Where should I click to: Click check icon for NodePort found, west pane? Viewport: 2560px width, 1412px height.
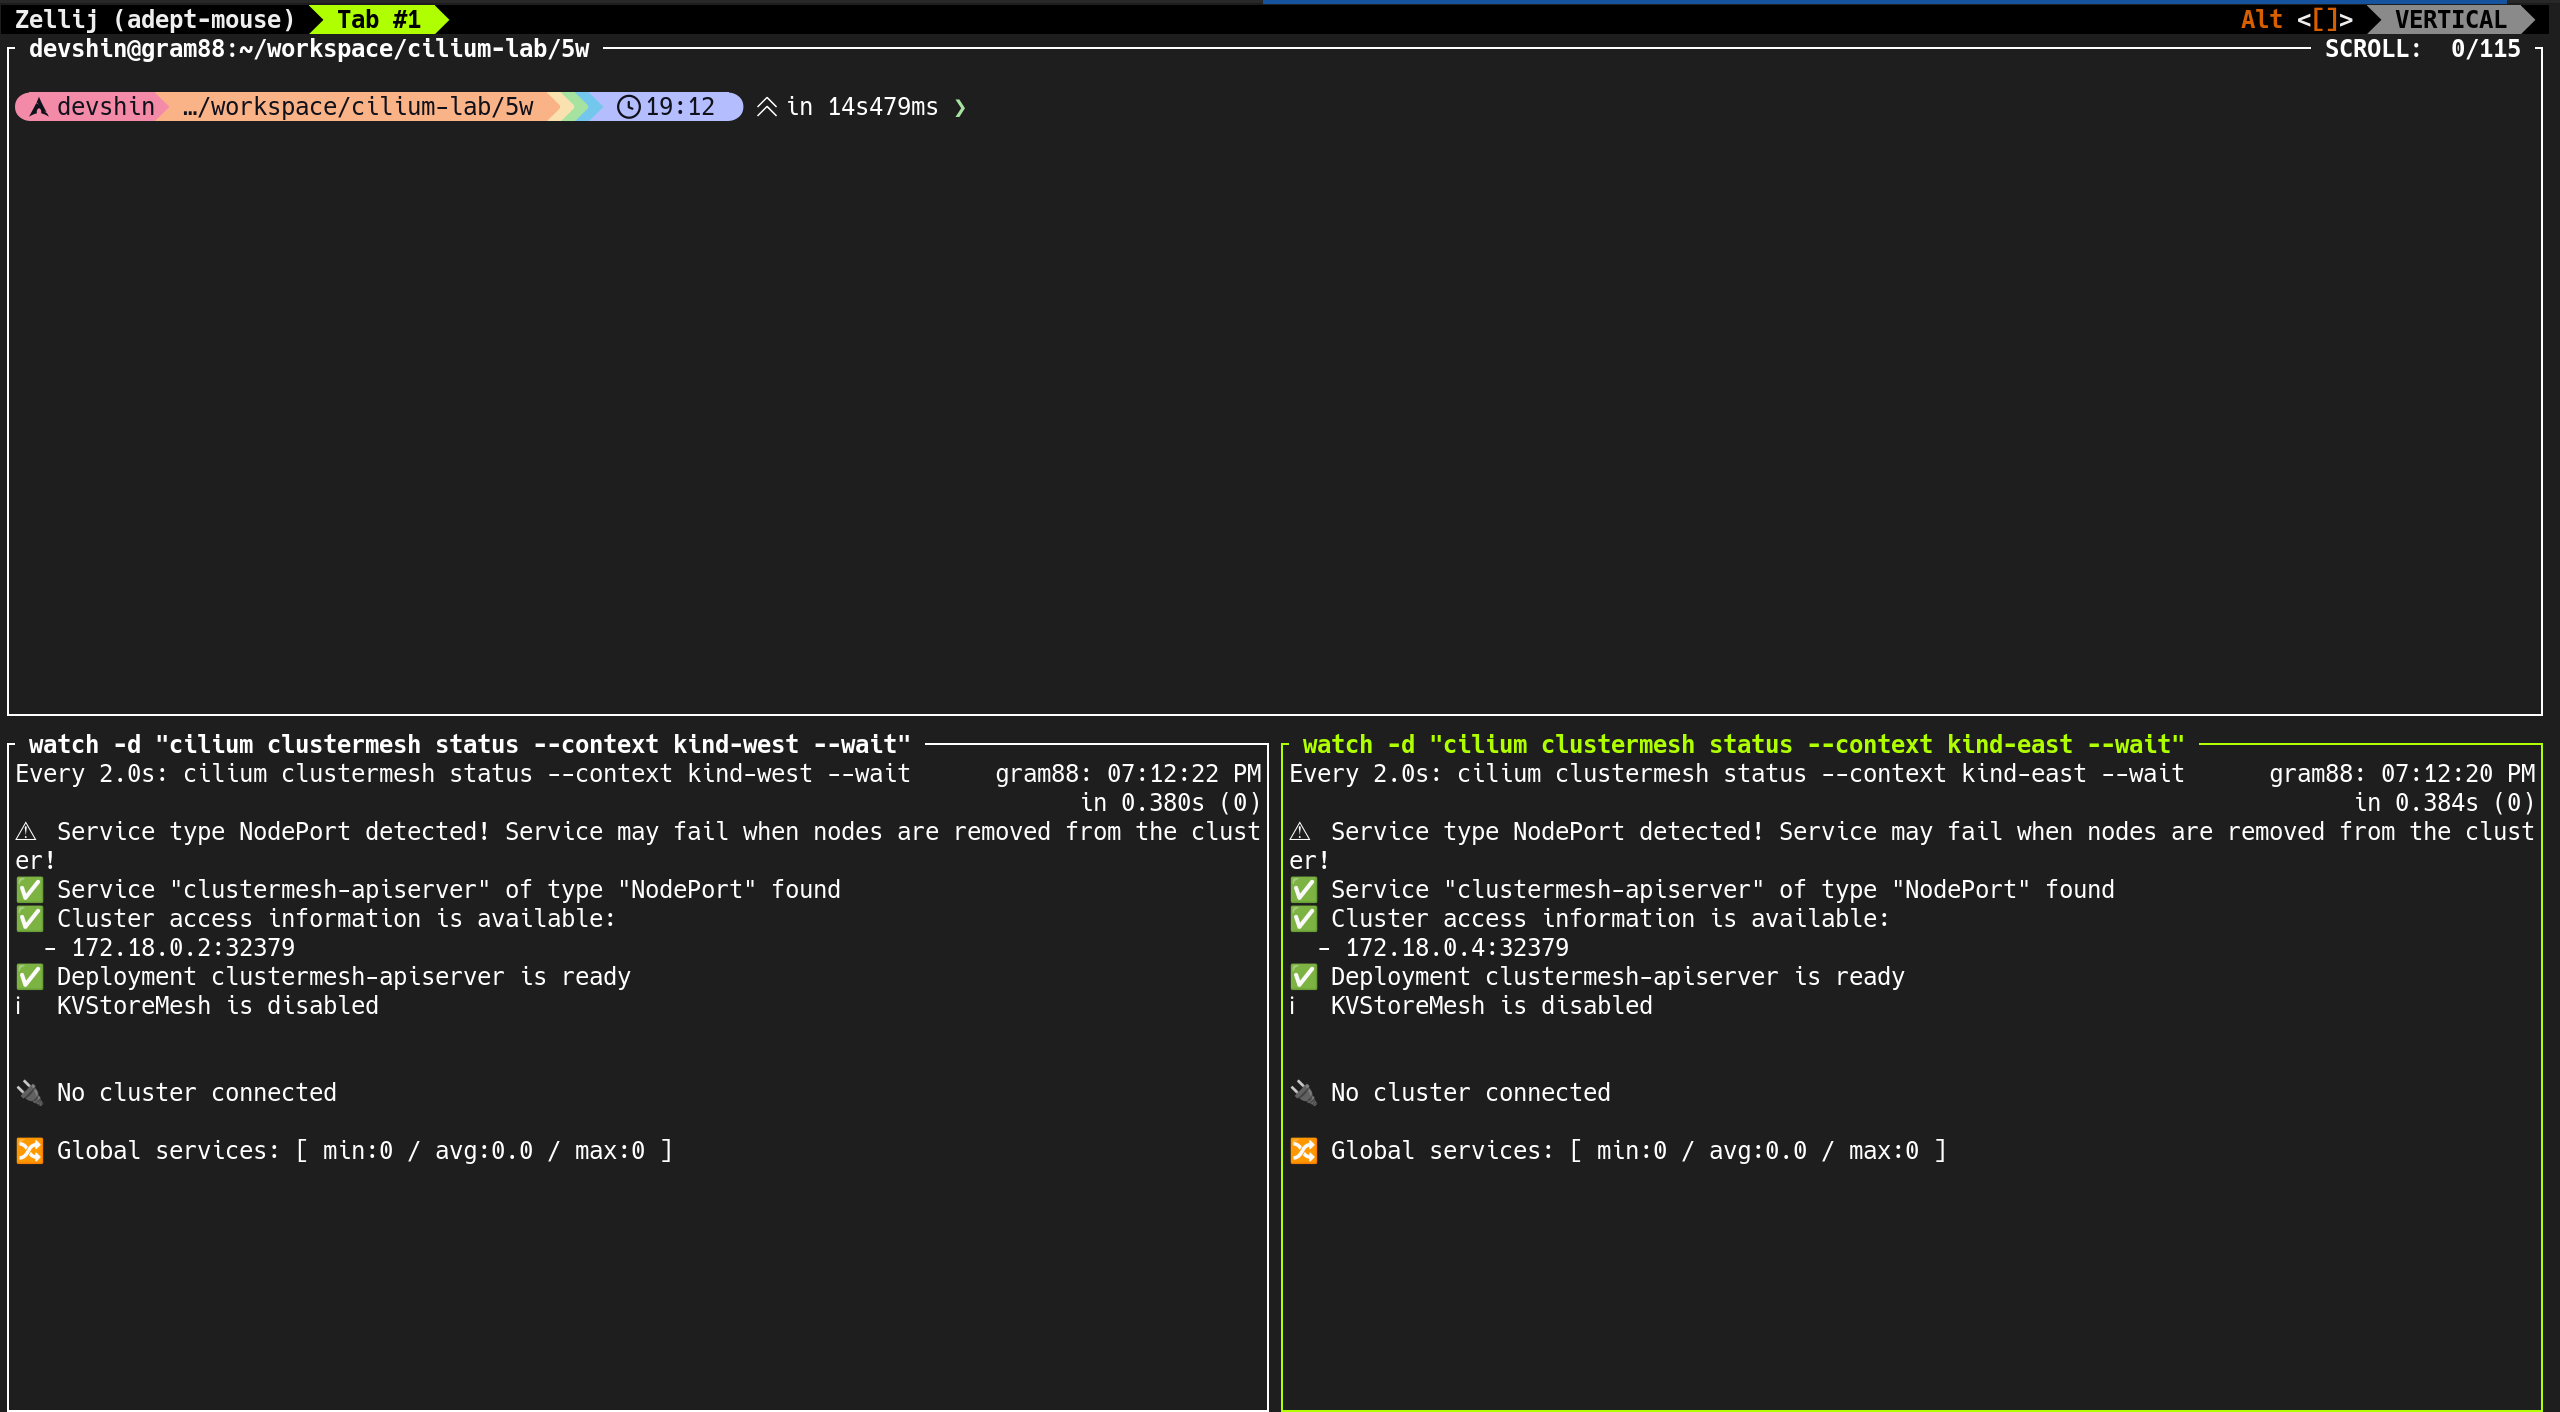click(30, 889)
